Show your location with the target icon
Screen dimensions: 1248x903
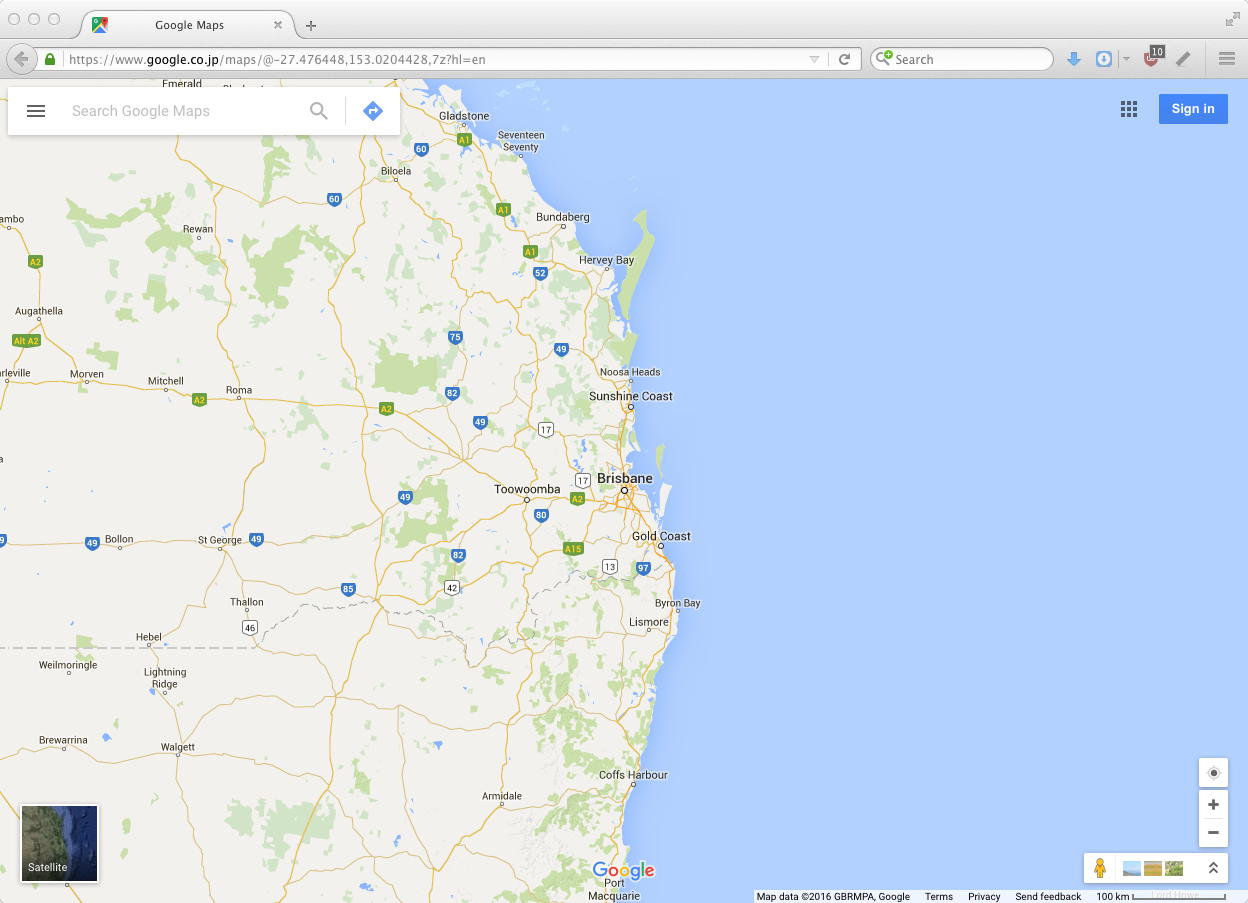point(1214,773)
